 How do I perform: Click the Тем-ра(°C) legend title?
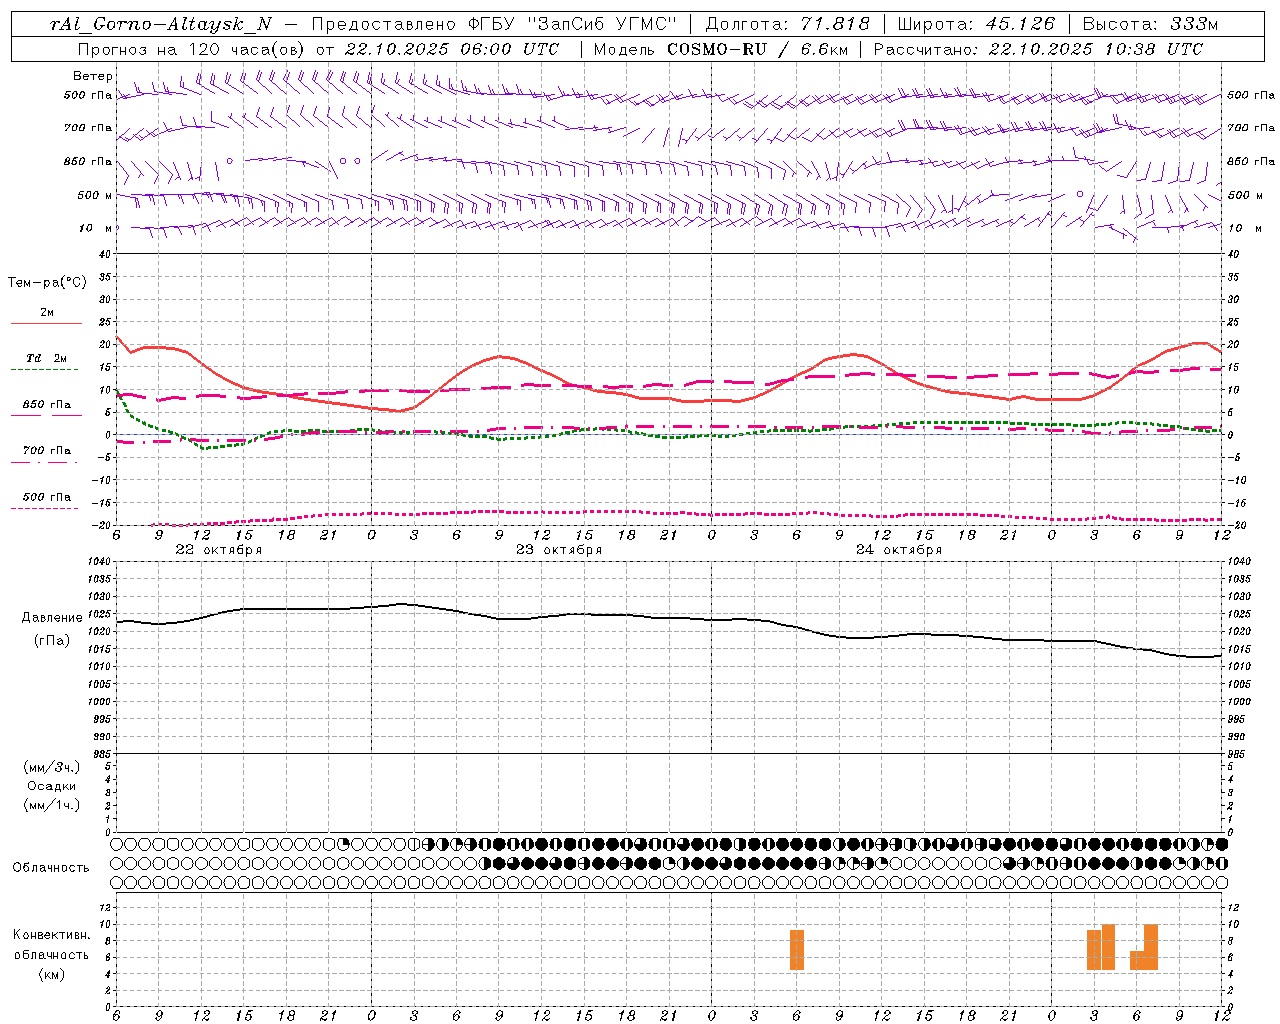pyautogui.click(x=47, y=283)
